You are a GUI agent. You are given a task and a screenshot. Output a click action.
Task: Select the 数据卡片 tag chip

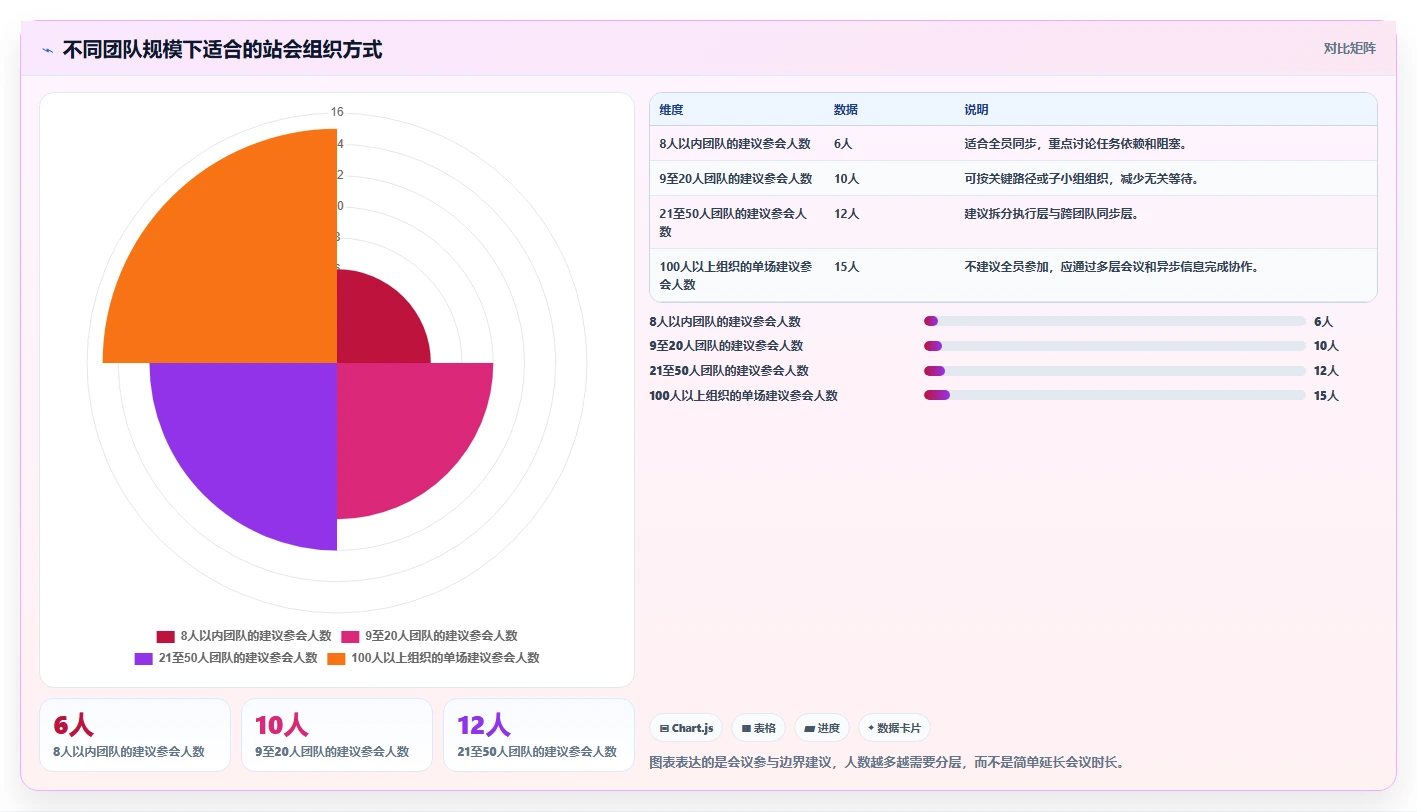pos(894,728)
